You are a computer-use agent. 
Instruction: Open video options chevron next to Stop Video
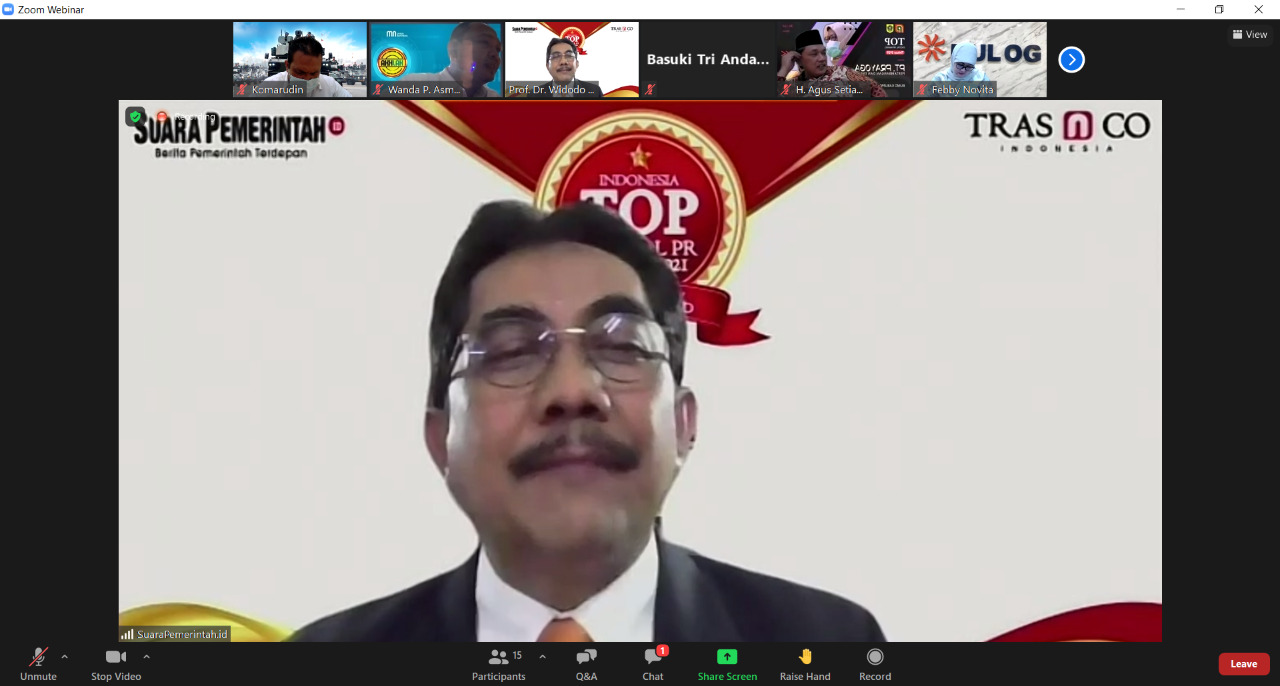[145, 656]
